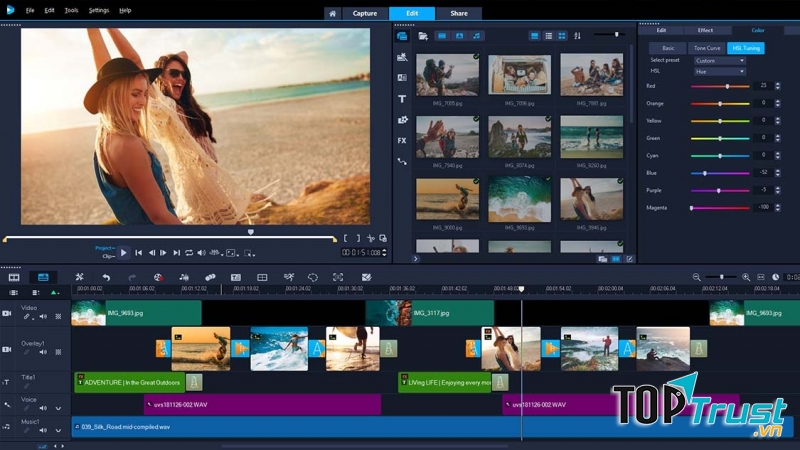Mute the Overlay1 track
Image resolution: width=800 pixels, height=450 pixels.
[x=43, y=352]
